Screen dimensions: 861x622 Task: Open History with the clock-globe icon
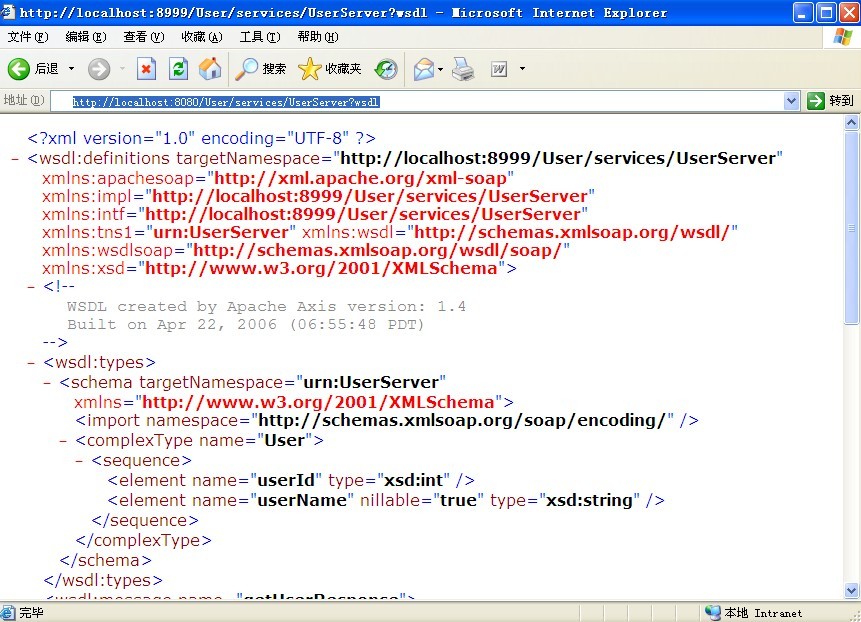(x=385, y=70)
